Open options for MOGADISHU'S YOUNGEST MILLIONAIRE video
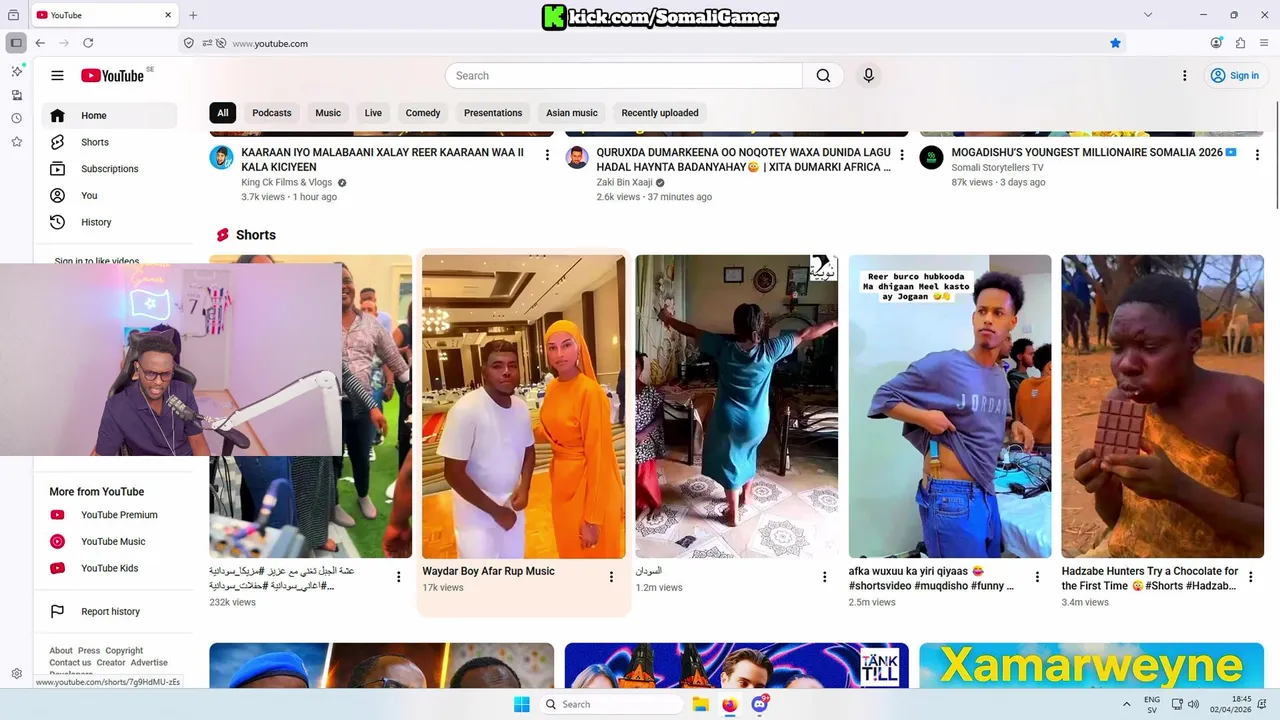This screenshot has height=720, width=1280. [x=1257, y=155]
